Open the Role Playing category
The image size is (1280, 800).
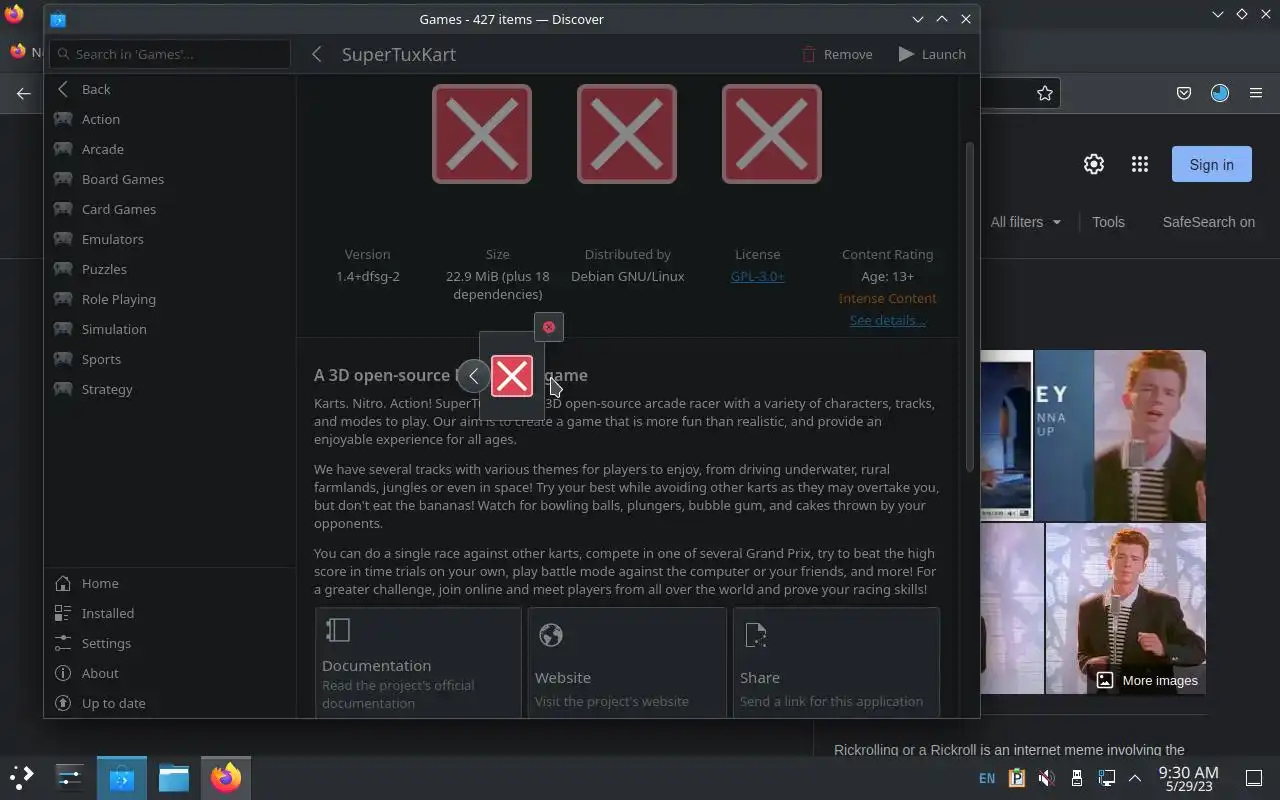tap(170, 299)
